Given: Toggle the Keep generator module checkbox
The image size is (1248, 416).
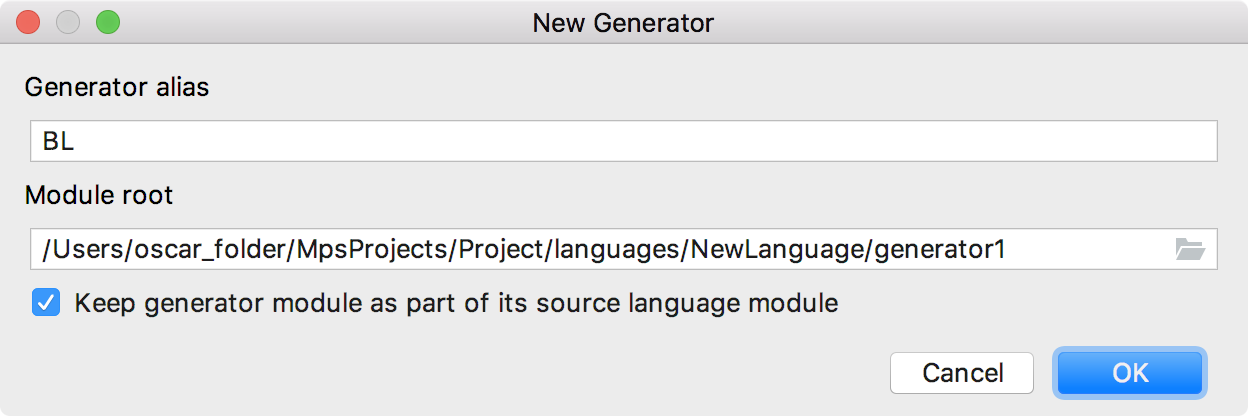Looking at the screenshot, I should [x=45, y=303].
